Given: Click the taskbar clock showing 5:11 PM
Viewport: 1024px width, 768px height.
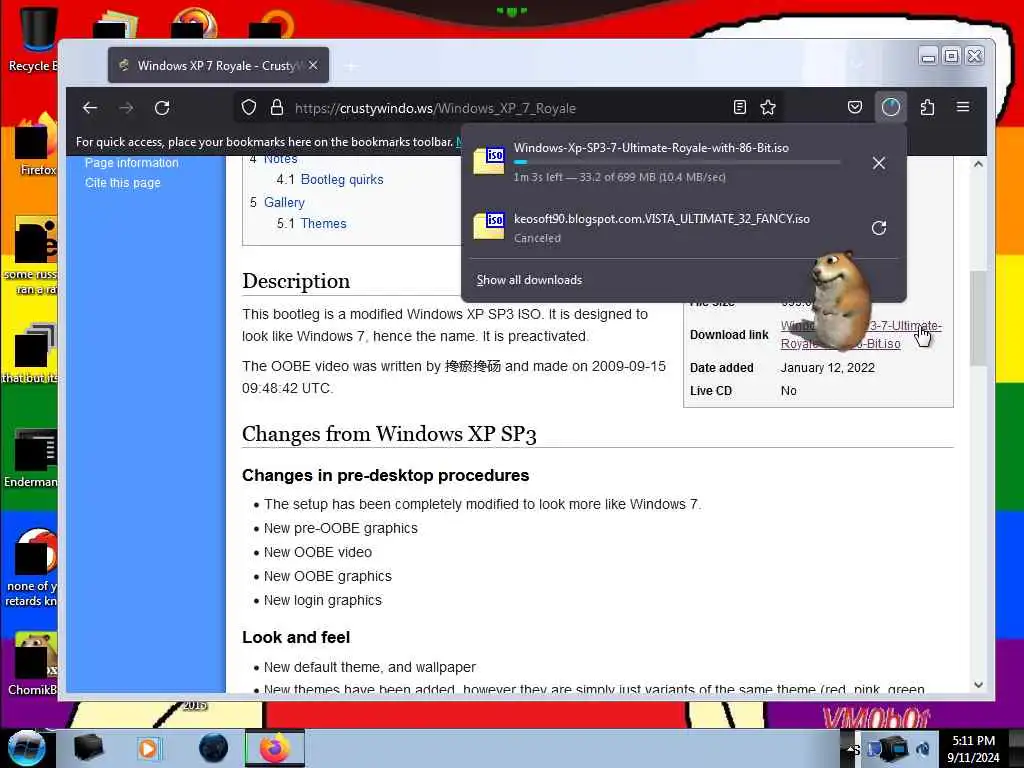Looking at the screenshot, I should 973,749.
